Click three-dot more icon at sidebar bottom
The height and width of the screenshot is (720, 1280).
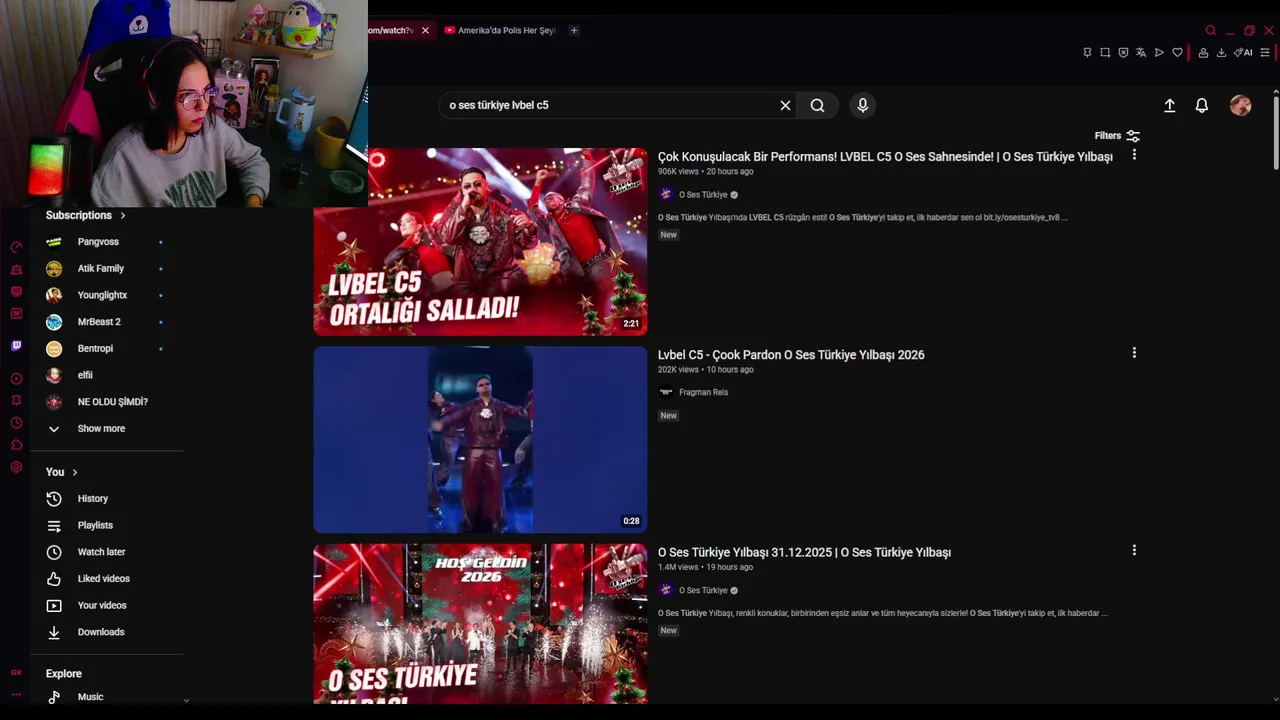click(16, 694)
